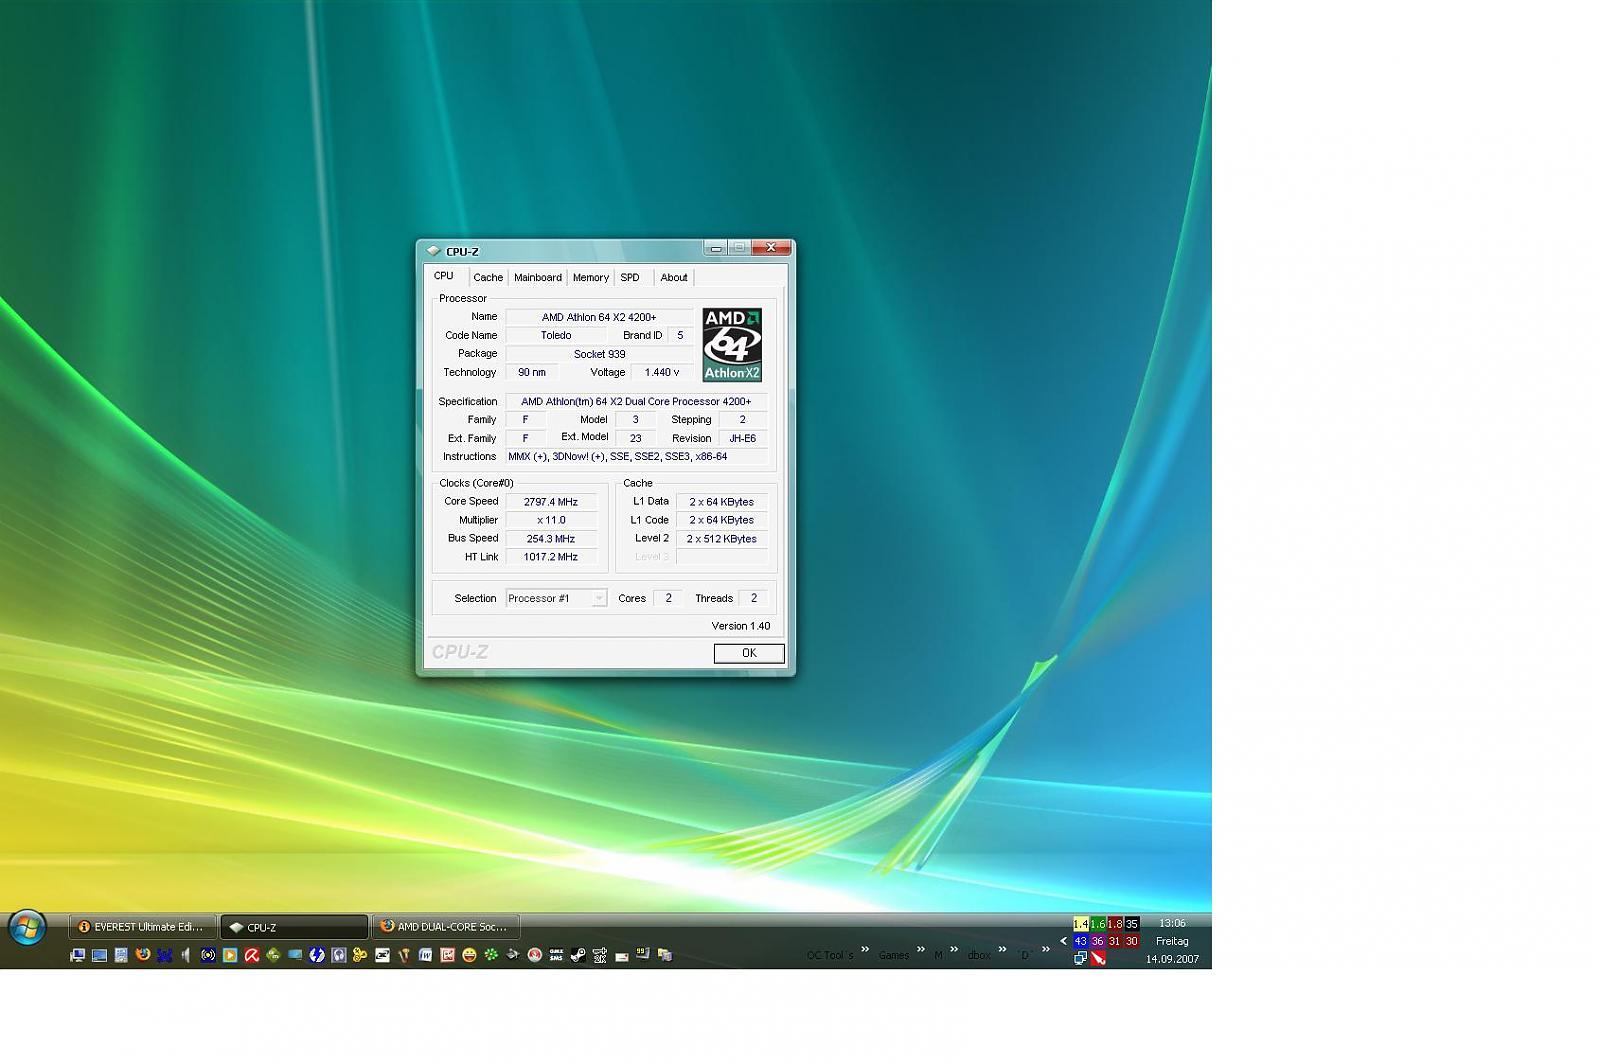The image size is (1600, 1064).
Task: Click the Specification field text
Action: pos(637,401)
